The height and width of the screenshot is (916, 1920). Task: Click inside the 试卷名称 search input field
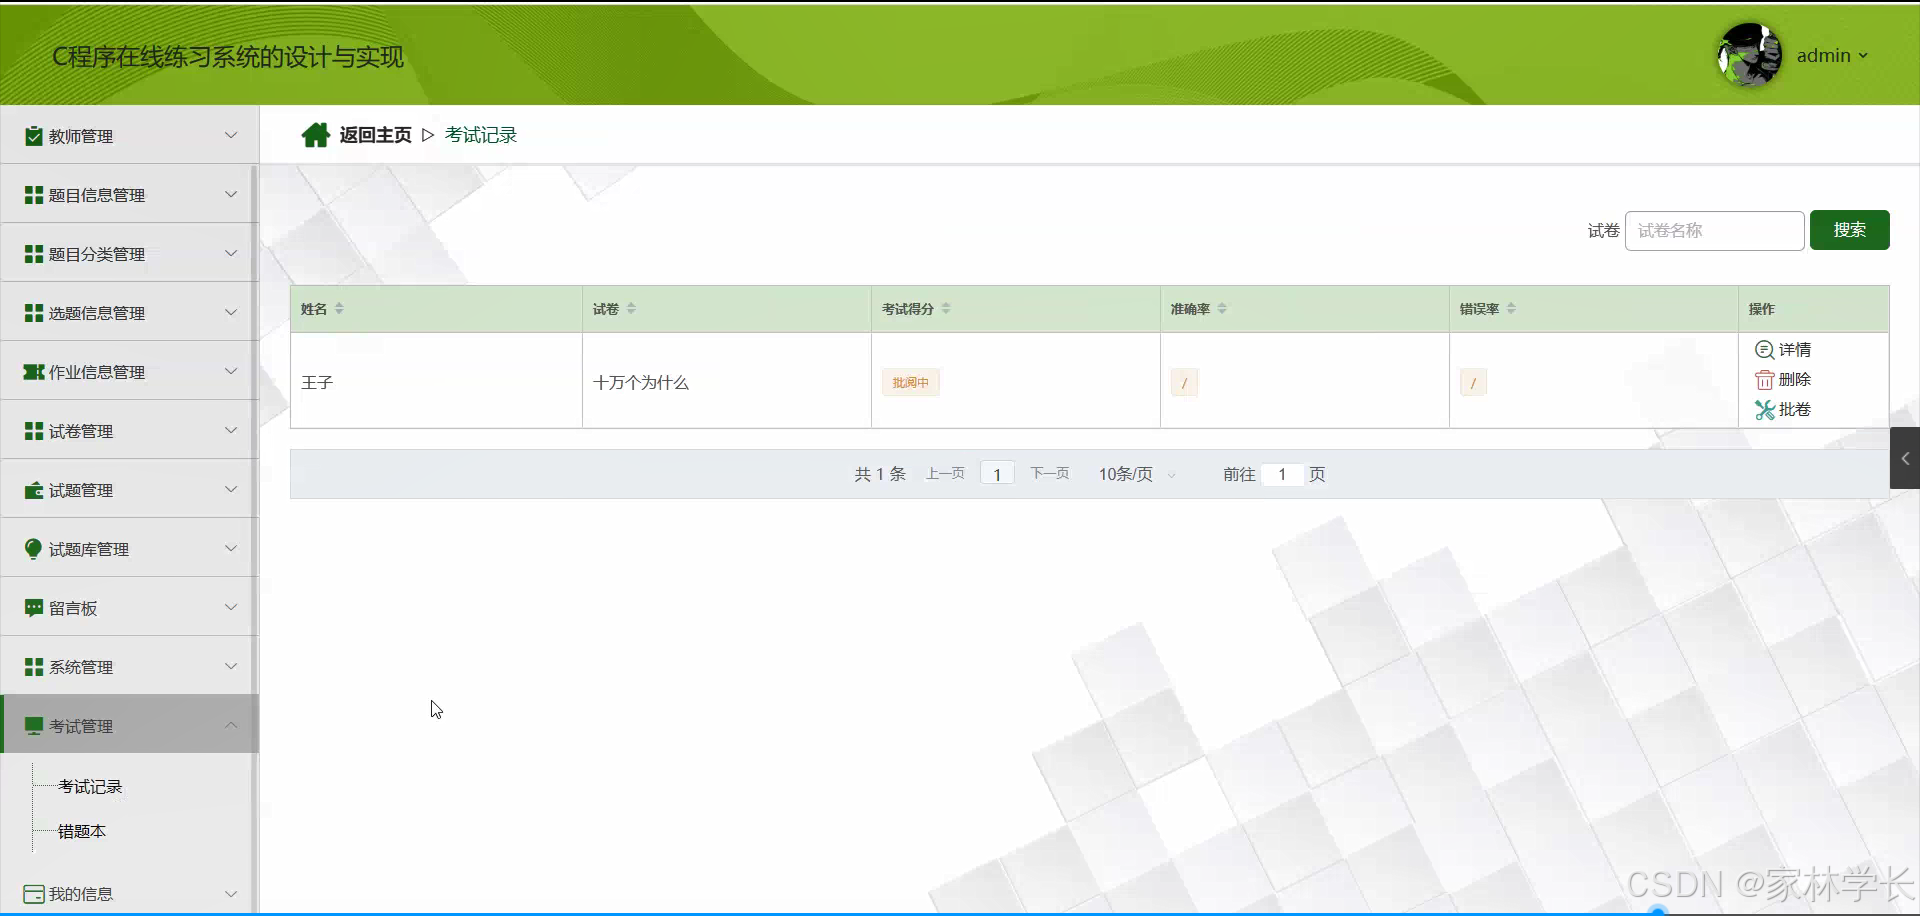[x=1713, y=230]
